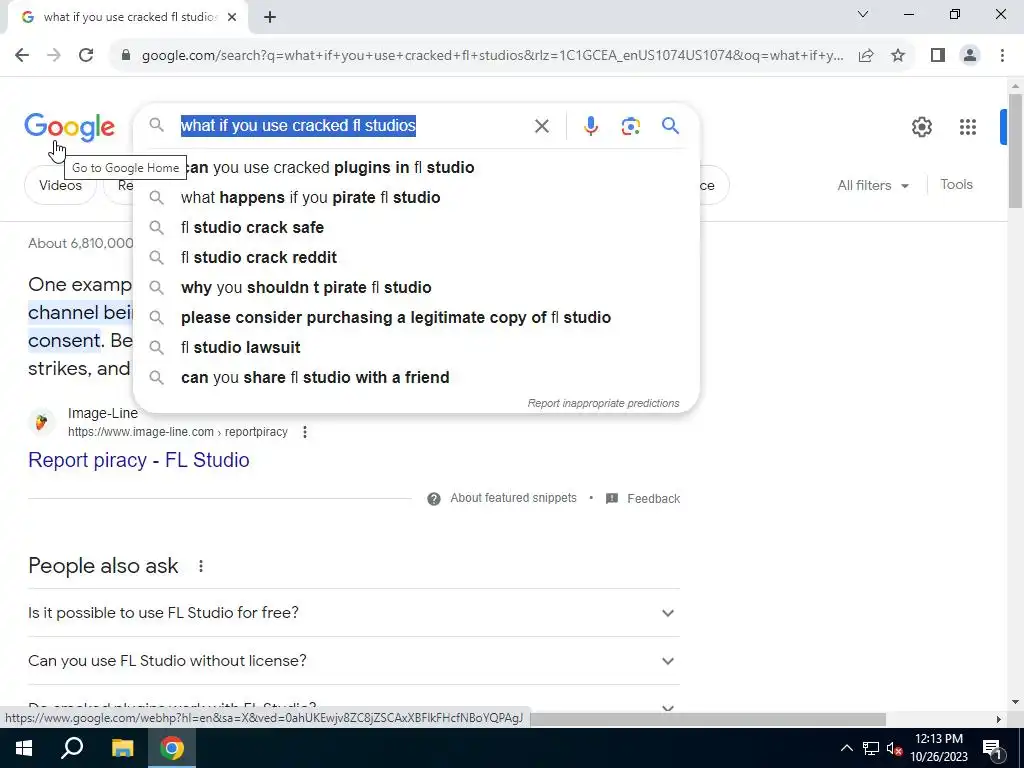Open Windows taskbar search
Viewport: 1024px width, 768px height.
coord(72,748)
